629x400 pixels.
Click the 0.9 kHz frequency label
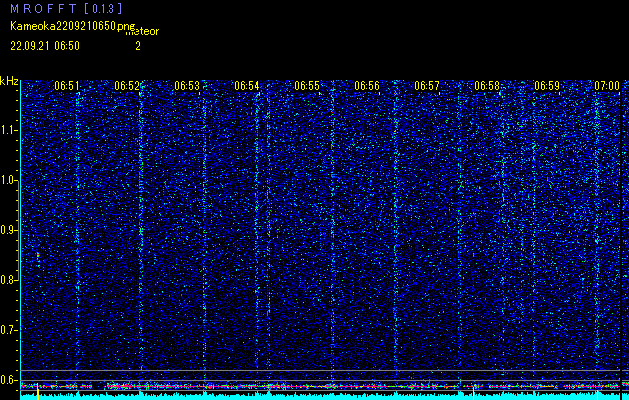point(8,230)
